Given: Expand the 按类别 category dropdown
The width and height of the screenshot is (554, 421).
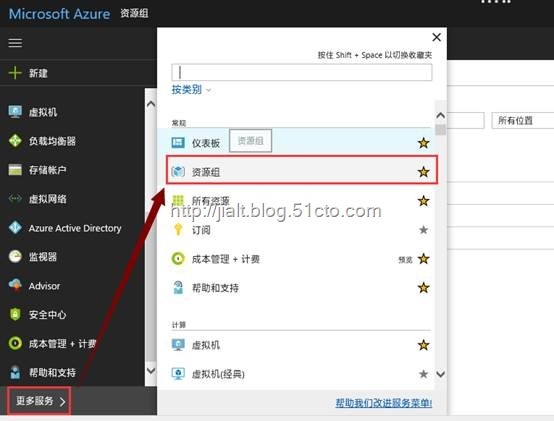Looking at the screenshot, I should point(191,90).
